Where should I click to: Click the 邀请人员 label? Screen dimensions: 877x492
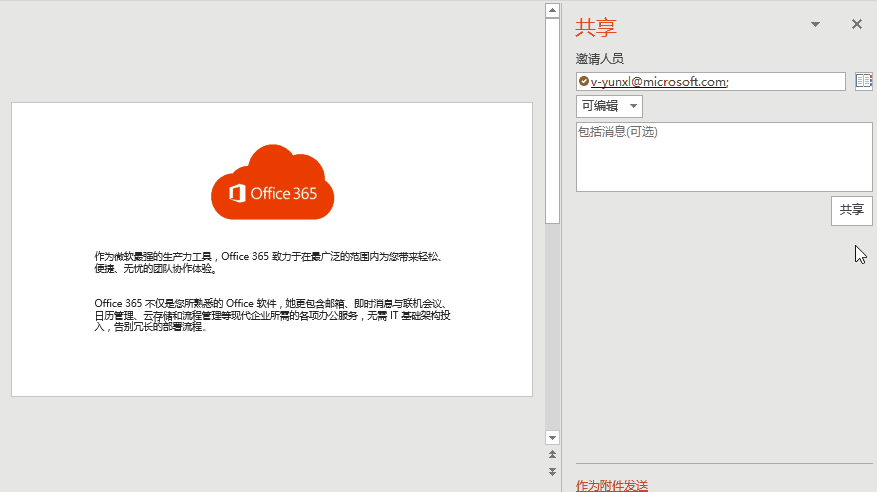pyautogui.click(x=600, y=58)
